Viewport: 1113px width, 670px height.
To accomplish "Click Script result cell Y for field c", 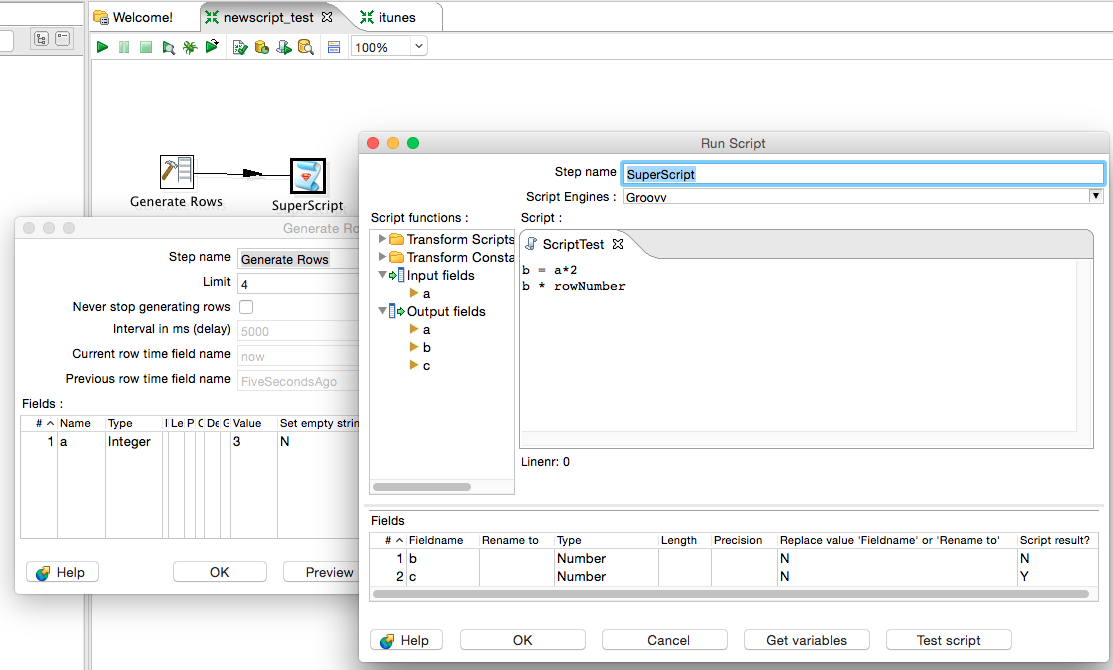I will point(1057,576).
